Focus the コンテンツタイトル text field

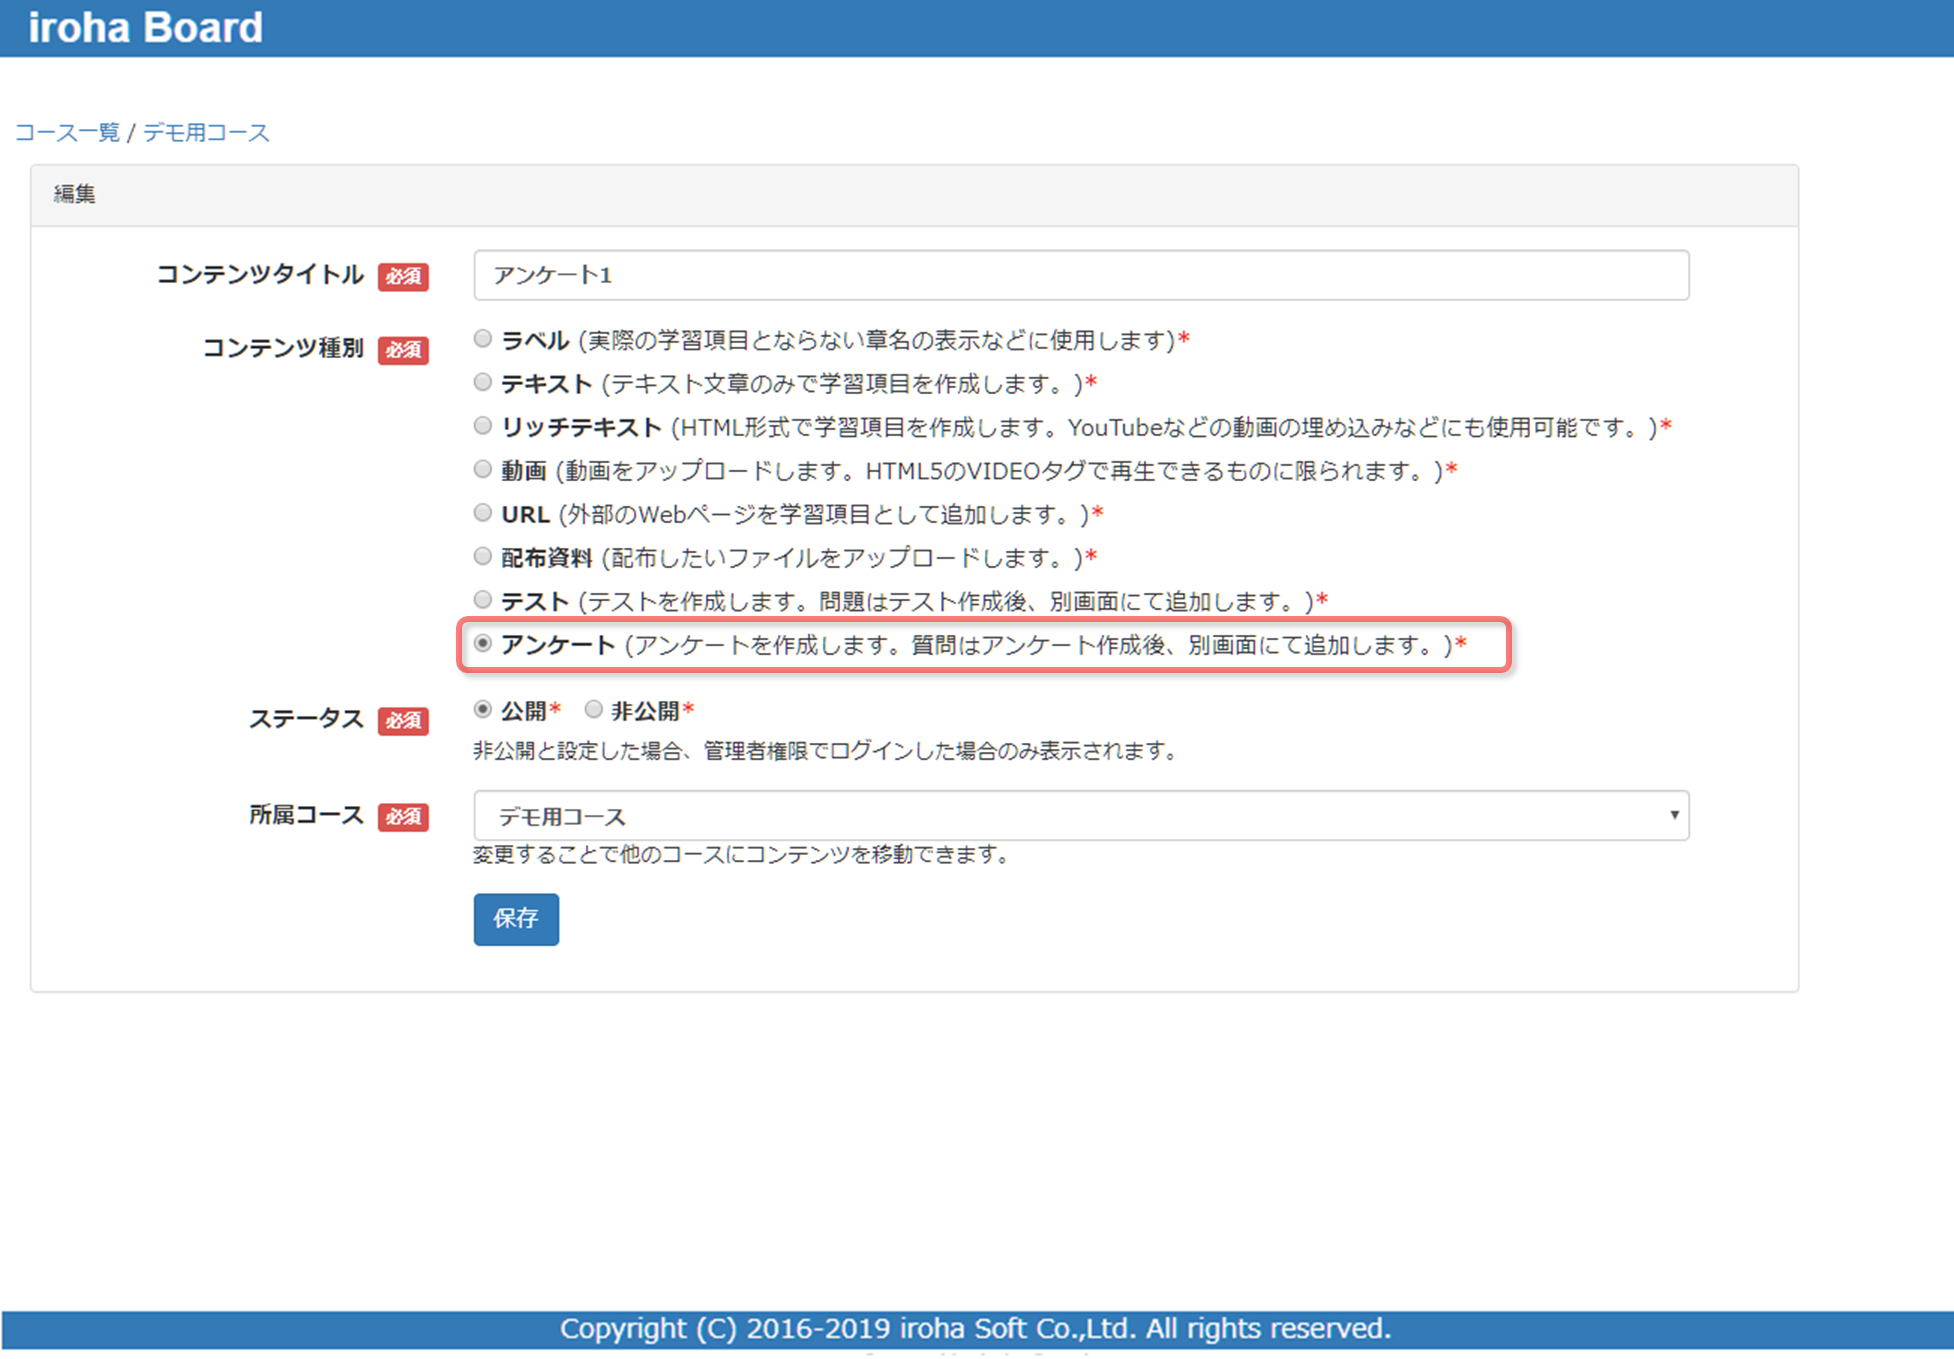(1080, 275)
